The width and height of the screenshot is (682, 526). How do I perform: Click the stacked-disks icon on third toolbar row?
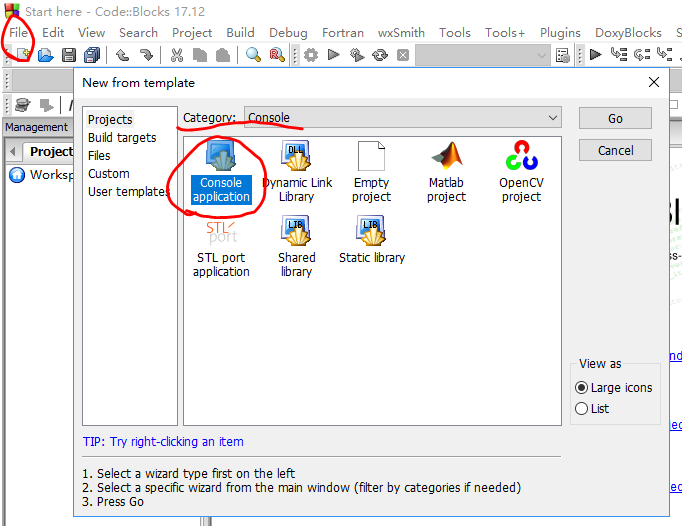22,105
